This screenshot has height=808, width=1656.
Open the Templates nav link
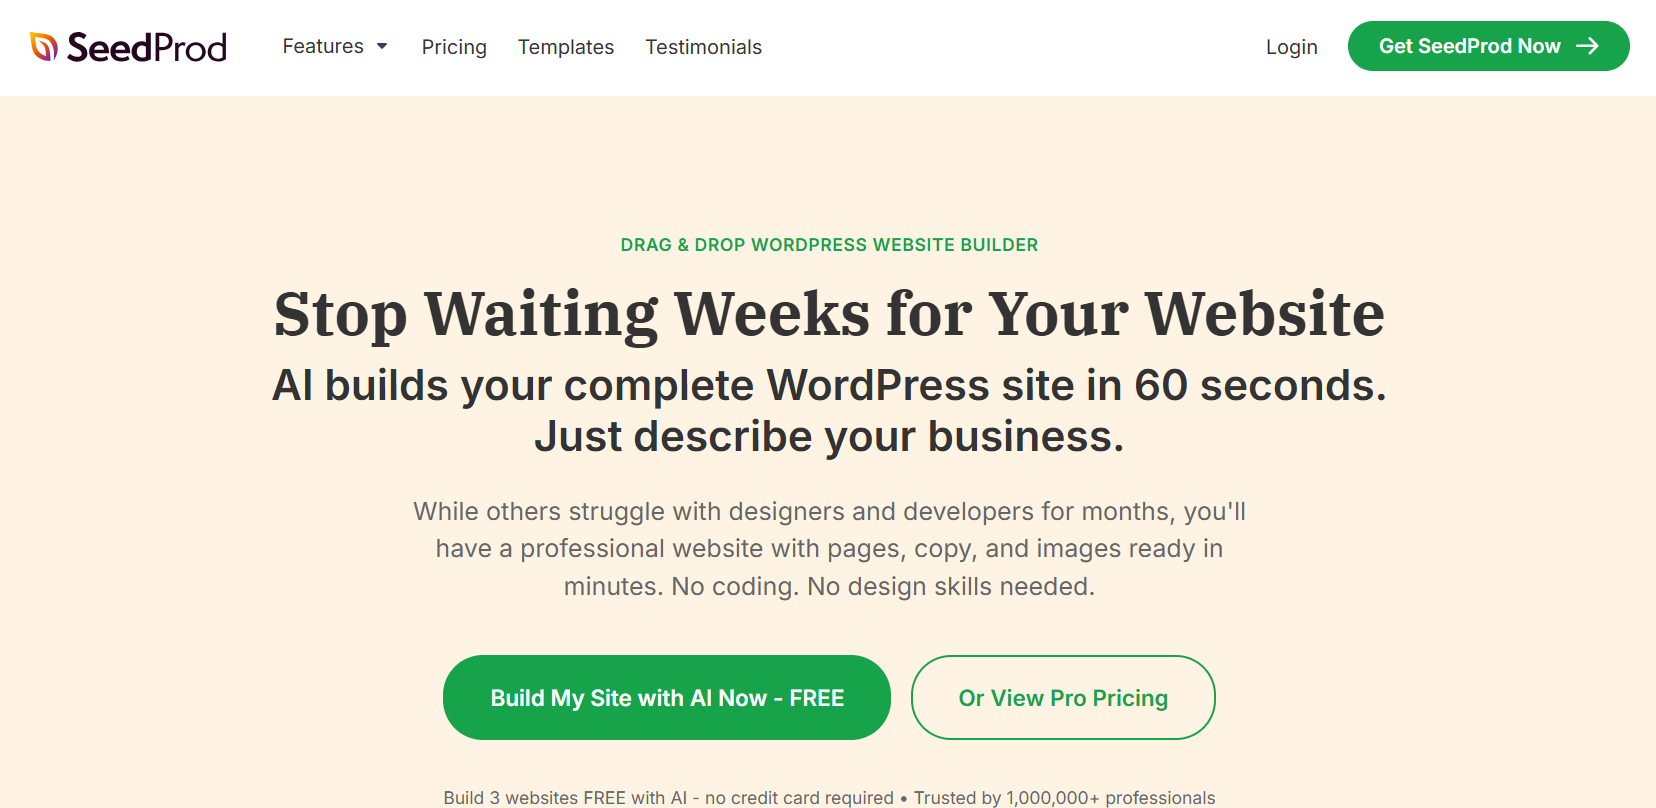point(566,47)
